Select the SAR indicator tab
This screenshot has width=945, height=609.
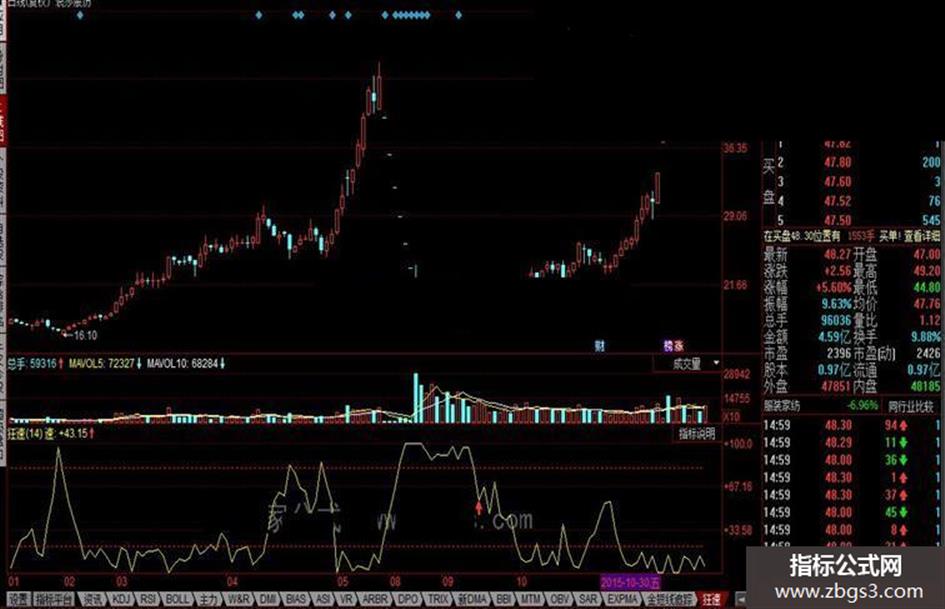[x=588, y=599]
